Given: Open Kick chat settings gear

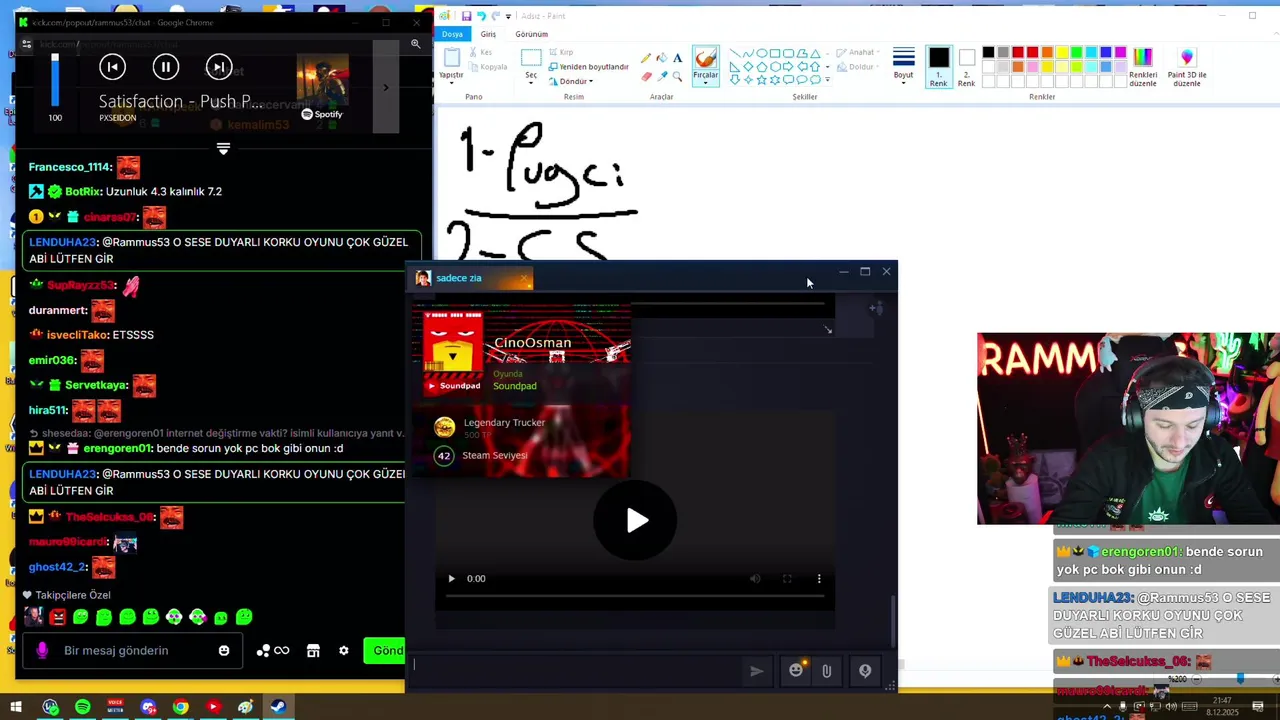Looking at the screenshot, I should pos(343,650).
